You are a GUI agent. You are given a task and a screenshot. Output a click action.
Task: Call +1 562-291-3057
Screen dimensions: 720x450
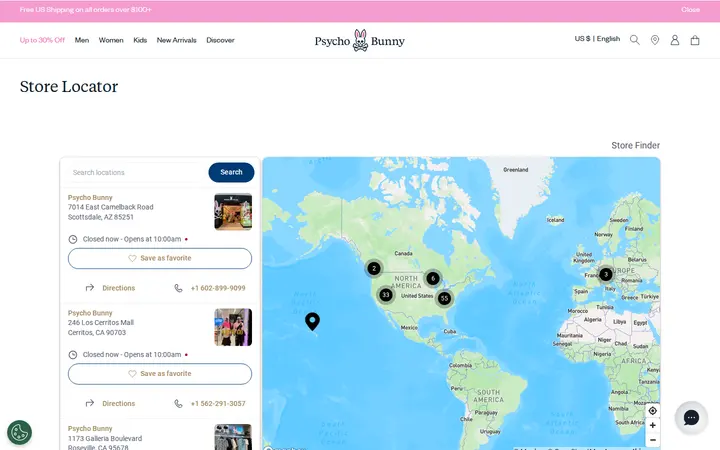[218, 403]
